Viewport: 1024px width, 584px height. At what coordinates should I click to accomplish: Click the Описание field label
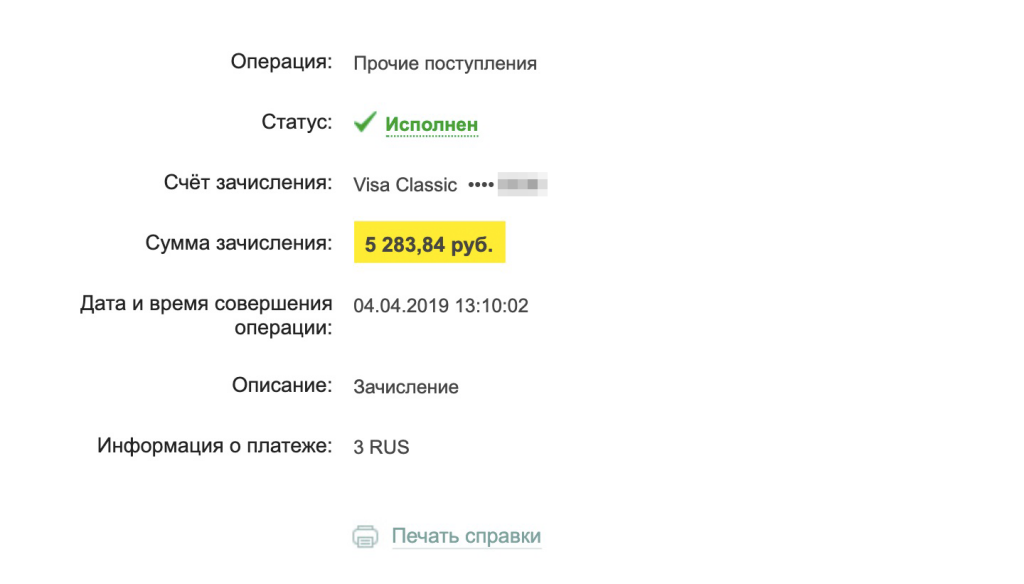281,385
